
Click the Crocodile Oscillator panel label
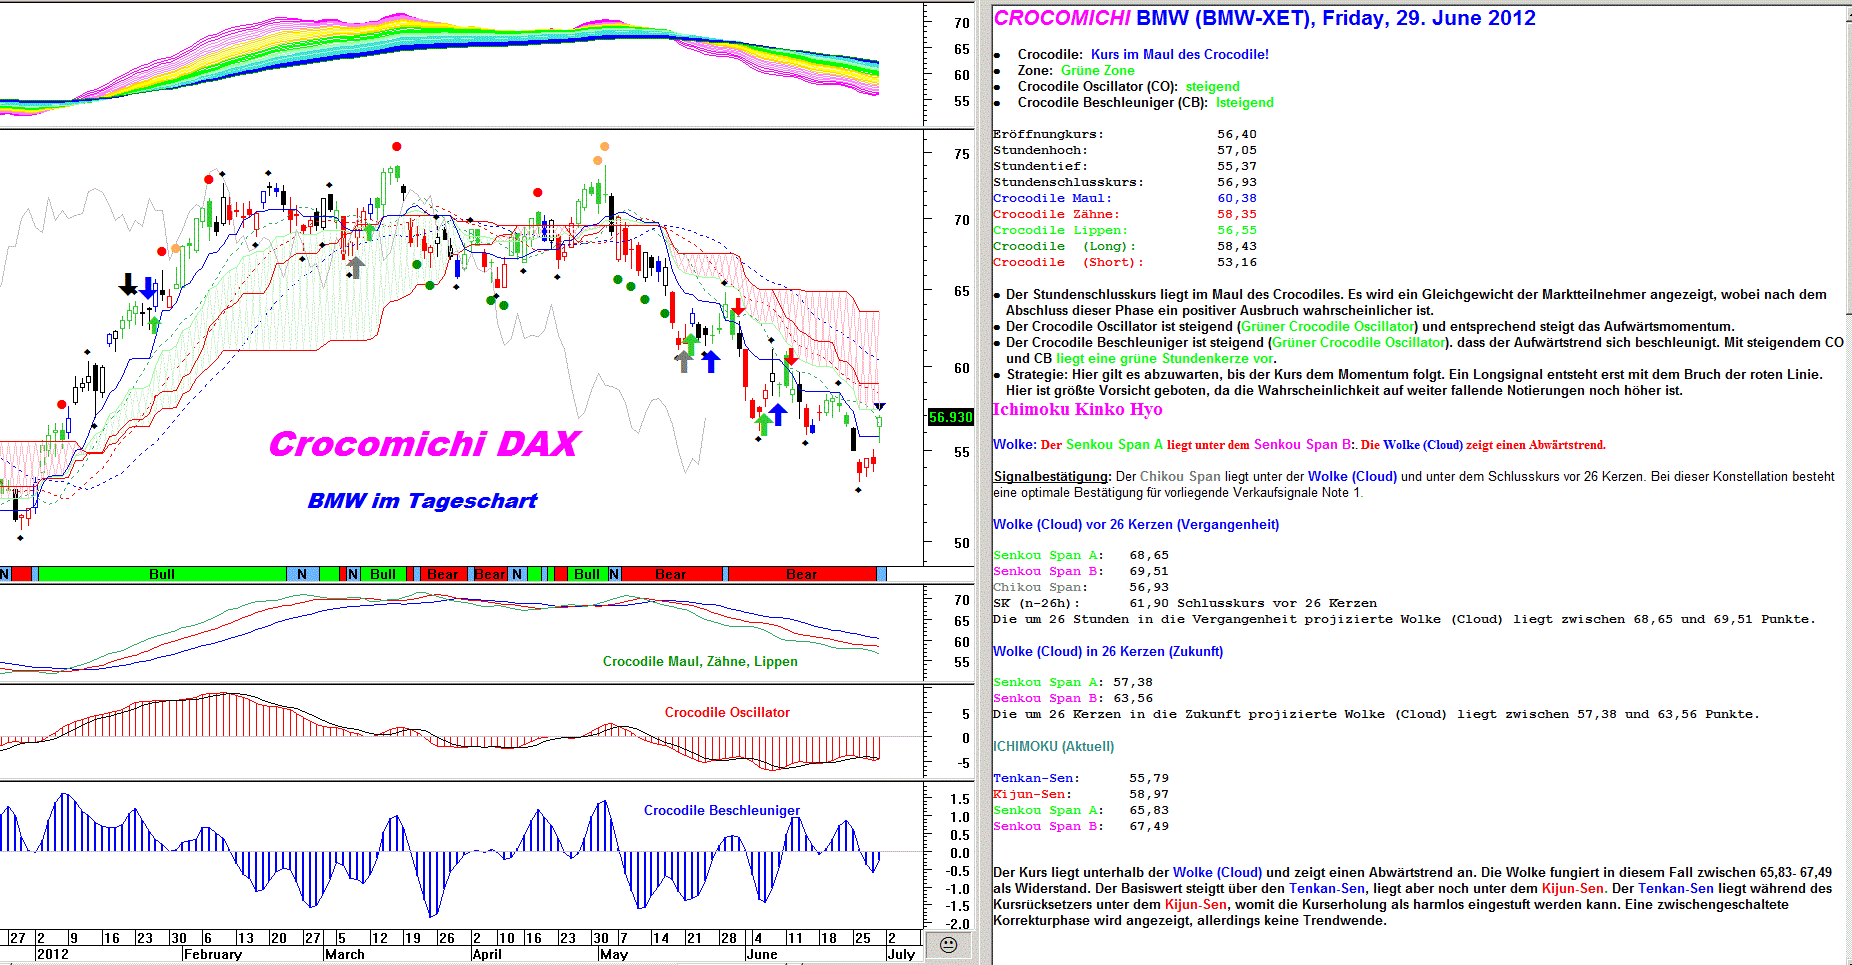727,712
